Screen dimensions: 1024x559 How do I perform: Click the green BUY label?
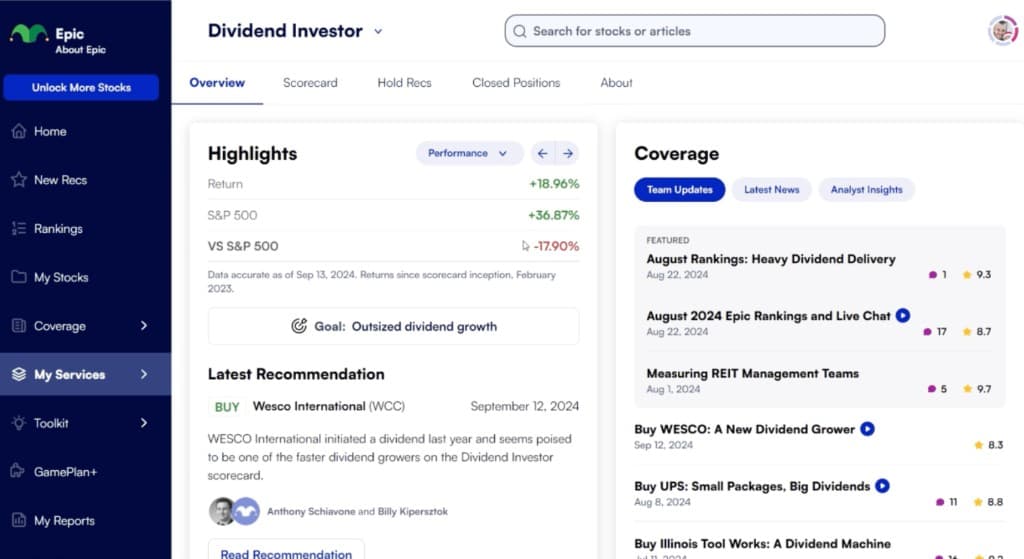click(227, 407)
